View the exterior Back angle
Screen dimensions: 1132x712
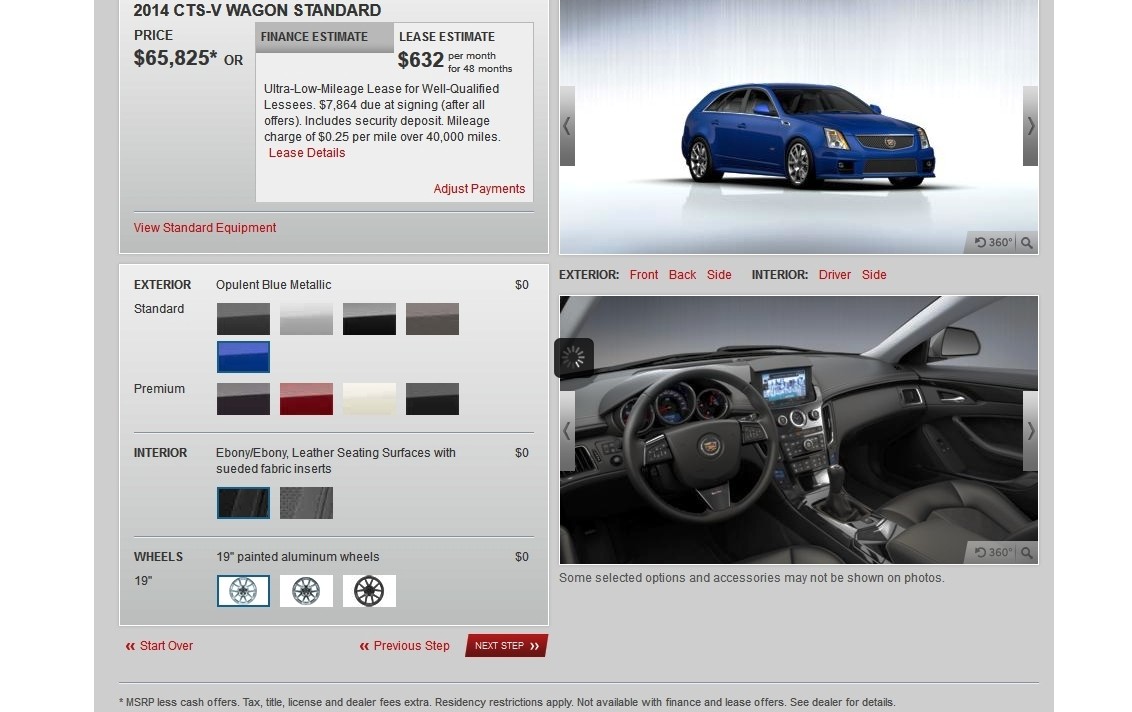(682, 275)
